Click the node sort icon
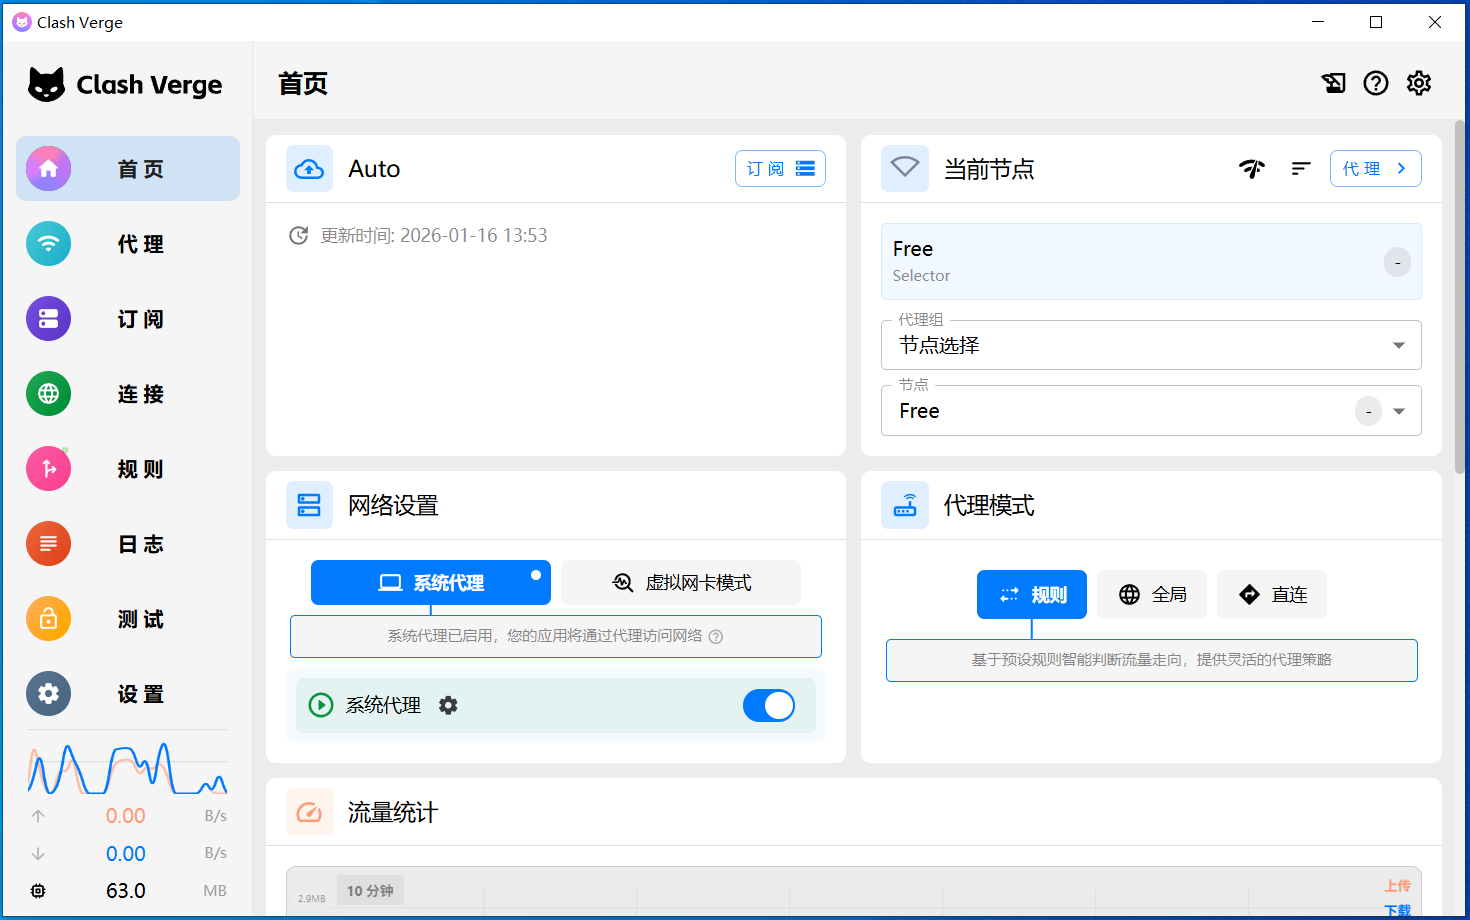Screen dimensions: 1470x920 pos(1300,169)
